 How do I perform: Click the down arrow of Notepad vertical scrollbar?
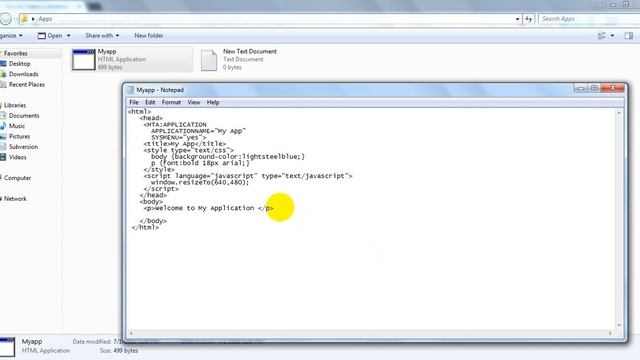coord(619,325)
